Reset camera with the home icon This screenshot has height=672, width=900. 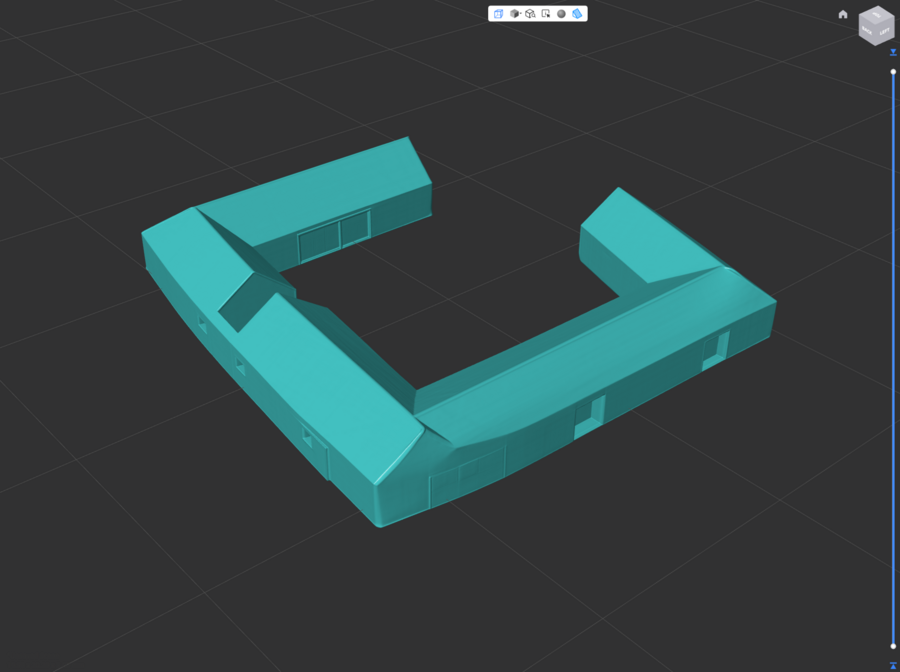pos(843,14)
